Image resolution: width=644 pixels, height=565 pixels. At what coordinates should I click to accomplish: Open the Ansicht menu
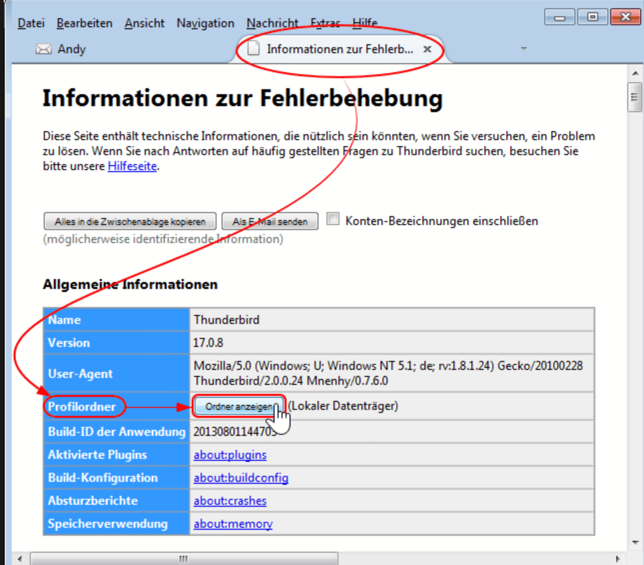(145, 23)
